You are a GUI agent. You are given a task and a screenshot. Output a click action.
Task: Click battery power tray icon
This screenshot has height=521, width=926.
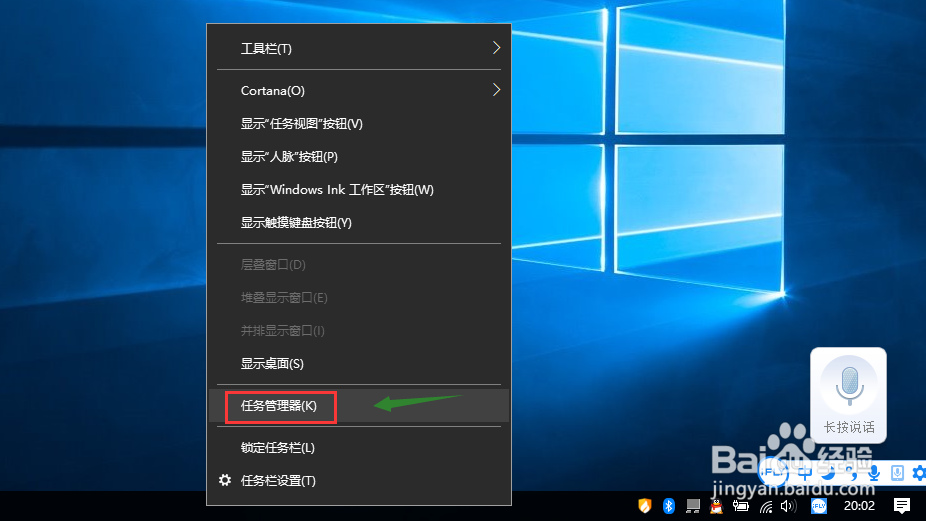click(x=741, y=506)
